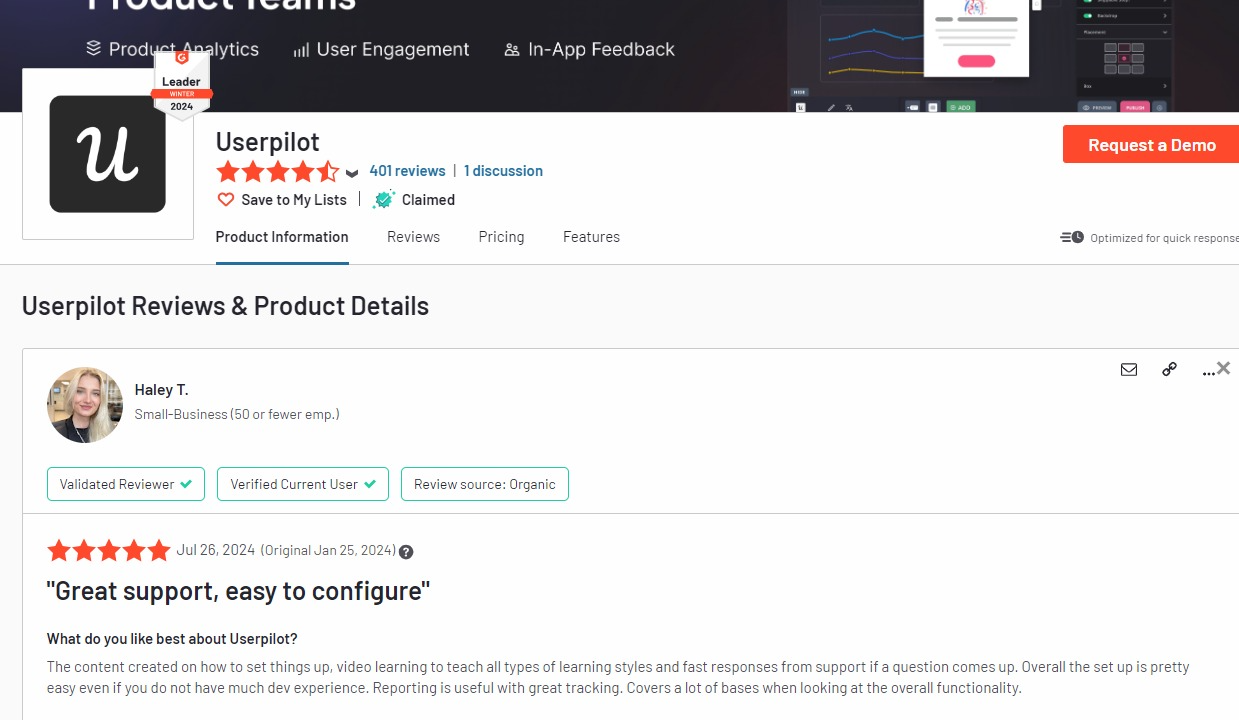Click the five-star rating on Haley's review
The image size is (1239, 720).
click(x=108, y=550)
